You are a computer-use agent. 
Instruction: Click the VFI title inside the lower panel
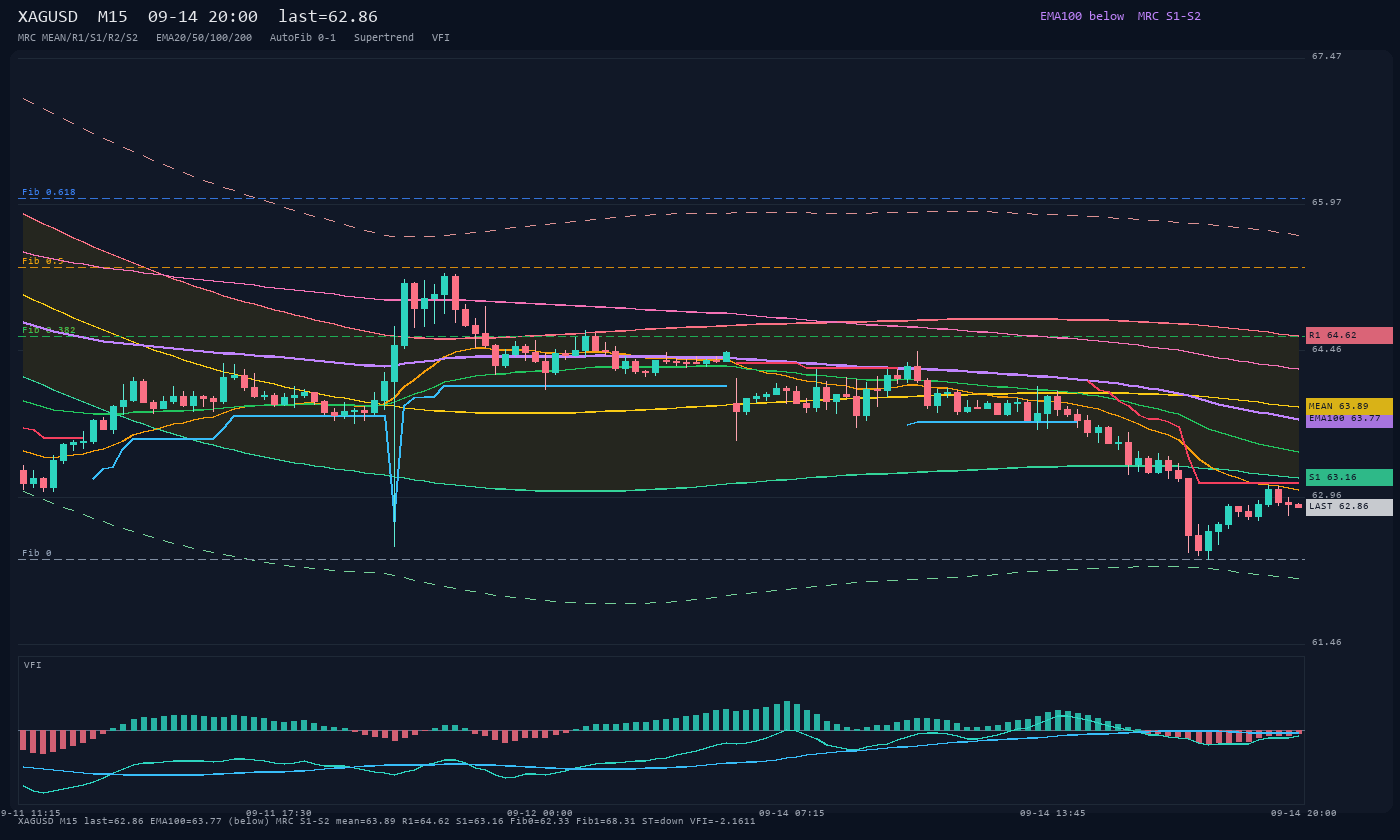33,665
